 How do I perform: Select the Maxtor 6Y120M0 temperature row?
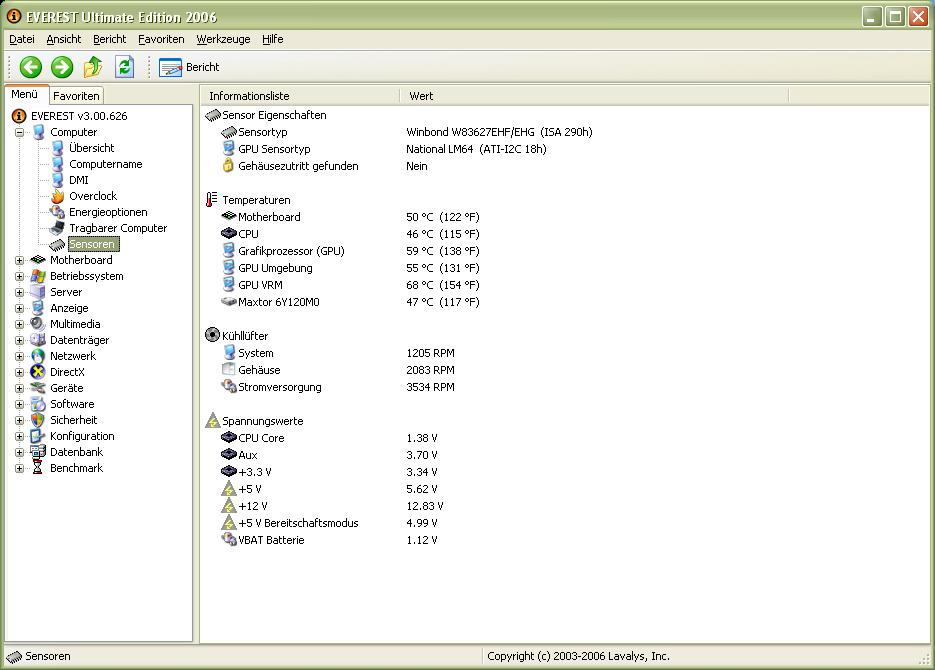351,302
